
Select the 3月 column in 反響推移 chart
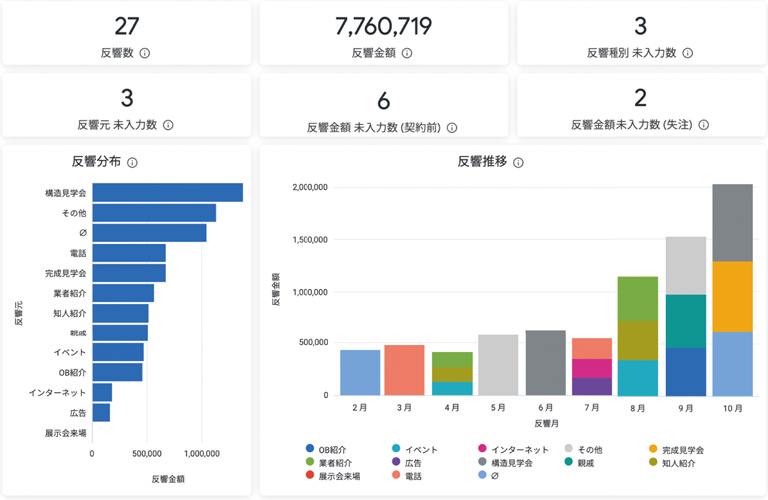click(404, 370)
